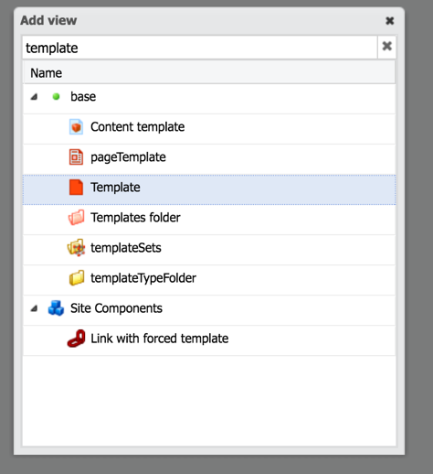The width and height of the screenshot is (433, 474).
Task: Focus the search box containing template
Action: [200, 48]
